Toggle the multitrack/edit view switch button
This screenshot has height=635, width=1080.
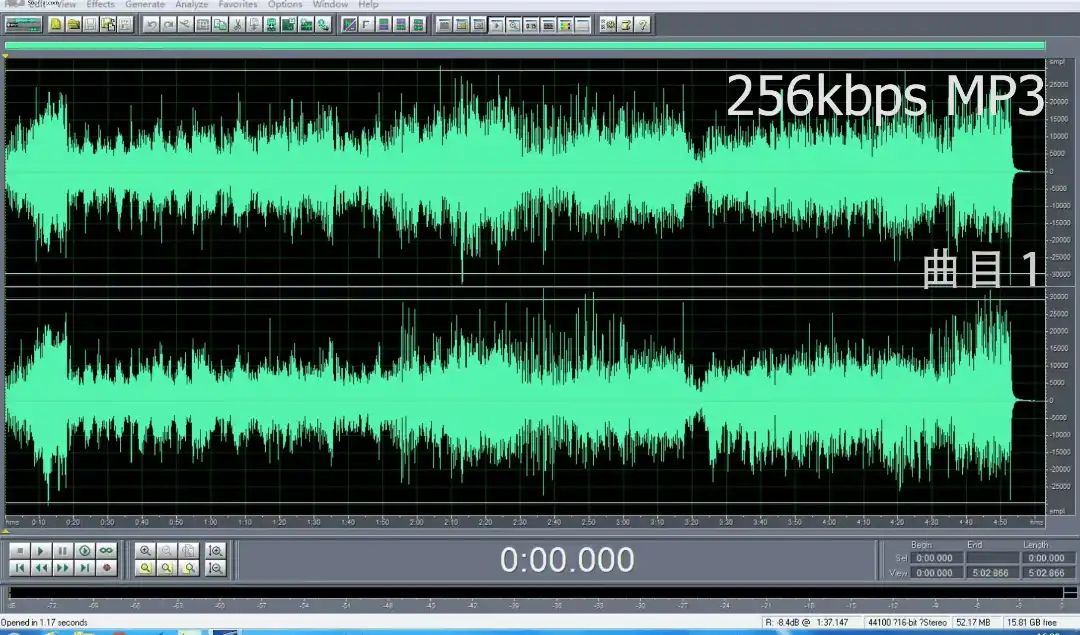21,24
